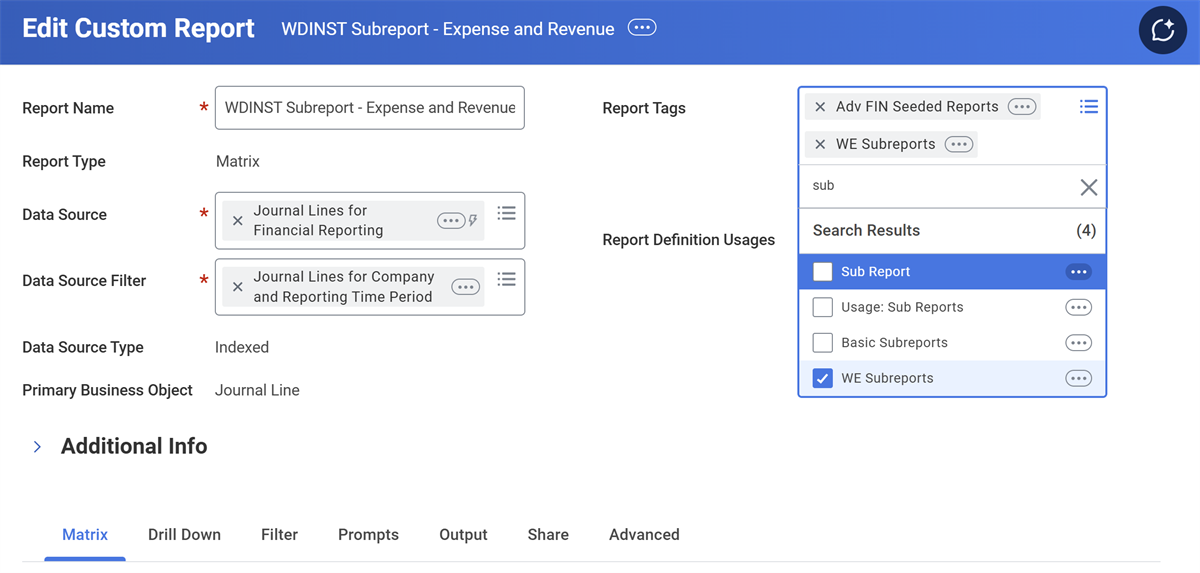
Task: Select the 'Usage: Sub Reports' result text
Action: pos(902,307)
